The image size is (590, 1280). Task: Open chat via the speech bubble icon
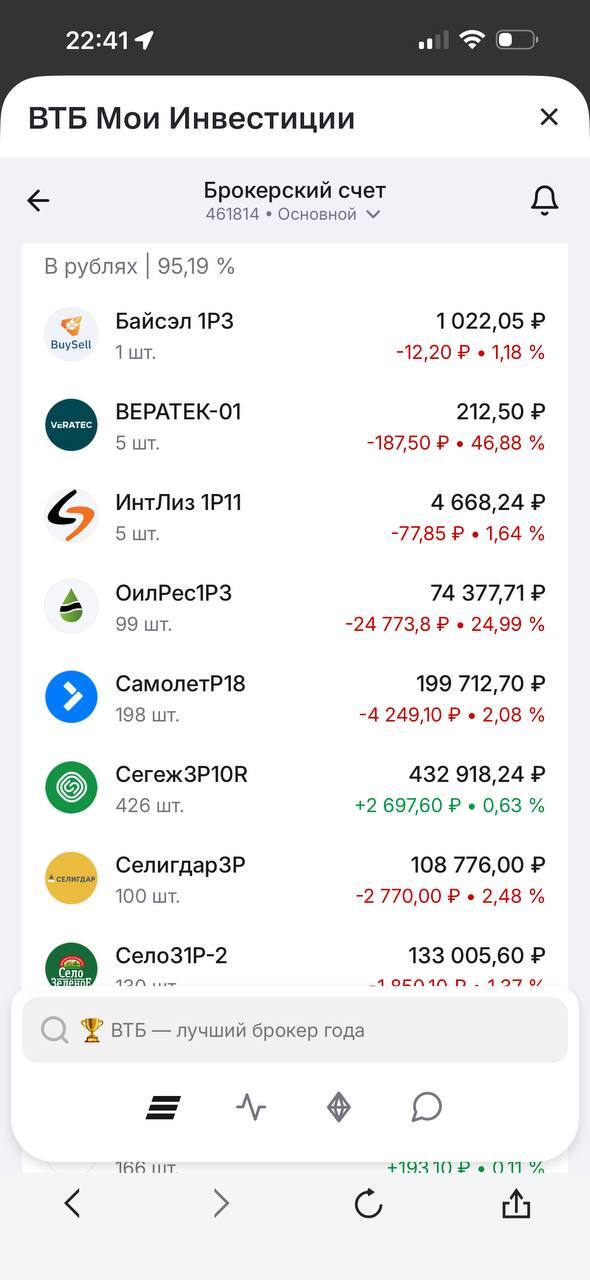[427, 1107]
